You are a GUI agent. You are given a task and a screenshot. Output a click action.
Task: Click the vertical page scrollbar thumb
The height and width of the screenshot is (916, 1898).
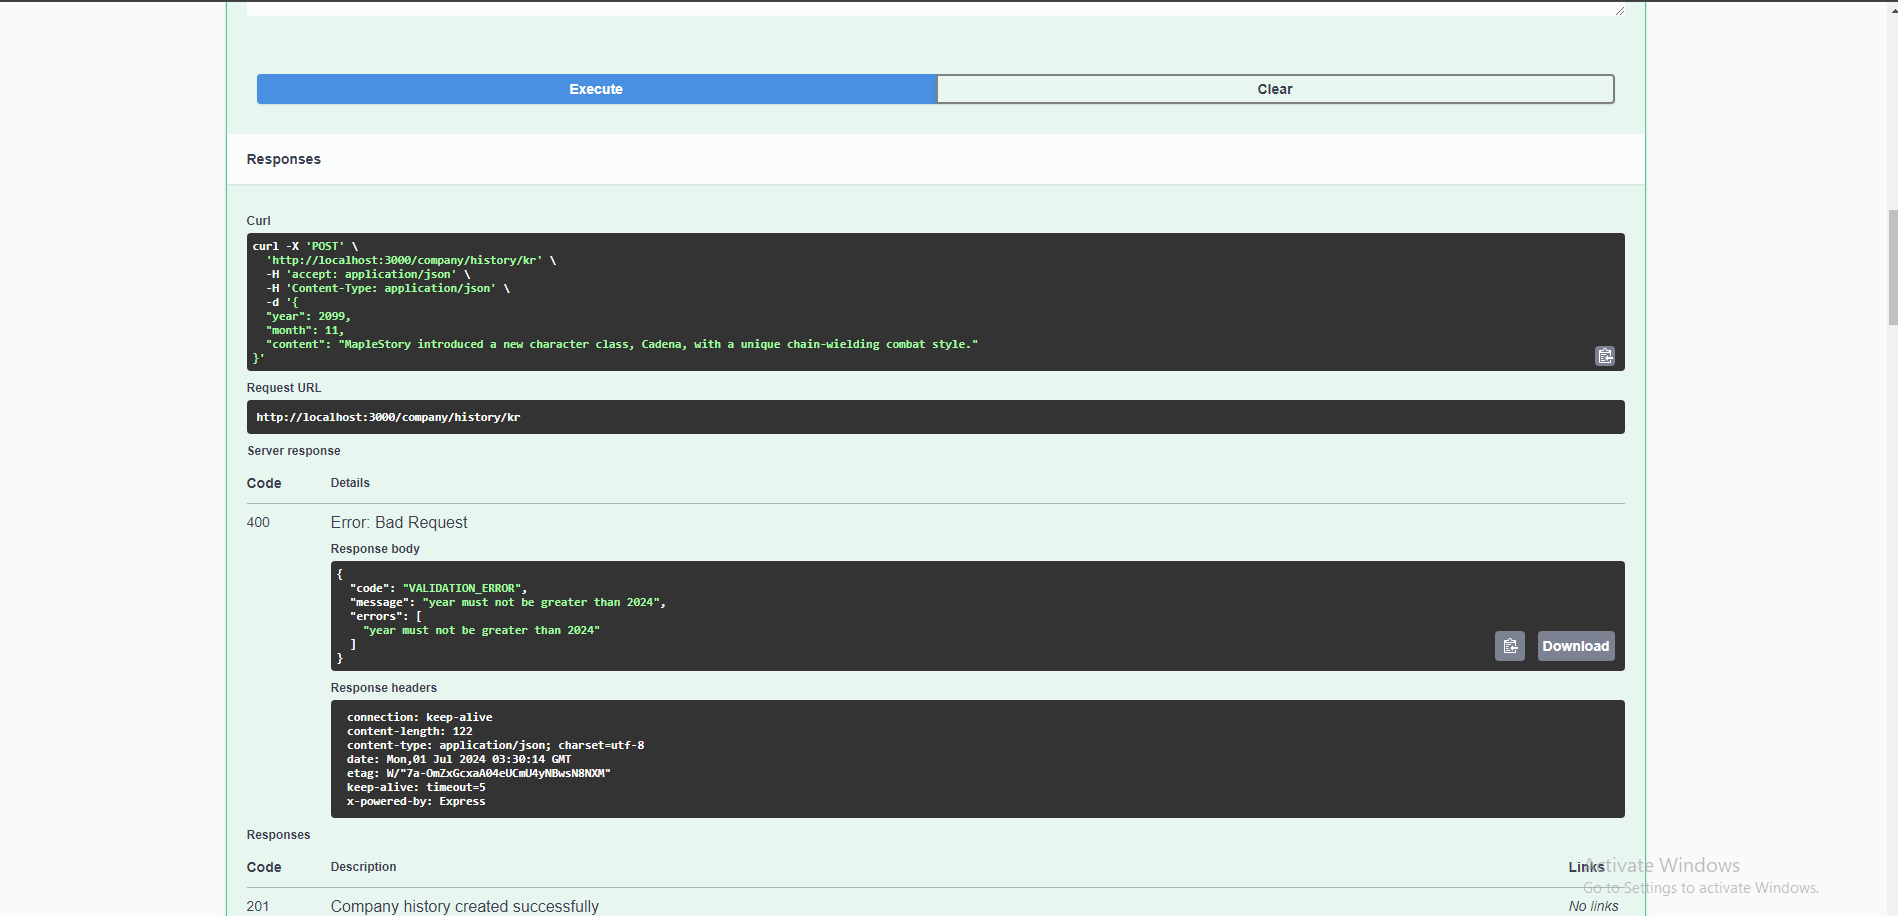1892,268
